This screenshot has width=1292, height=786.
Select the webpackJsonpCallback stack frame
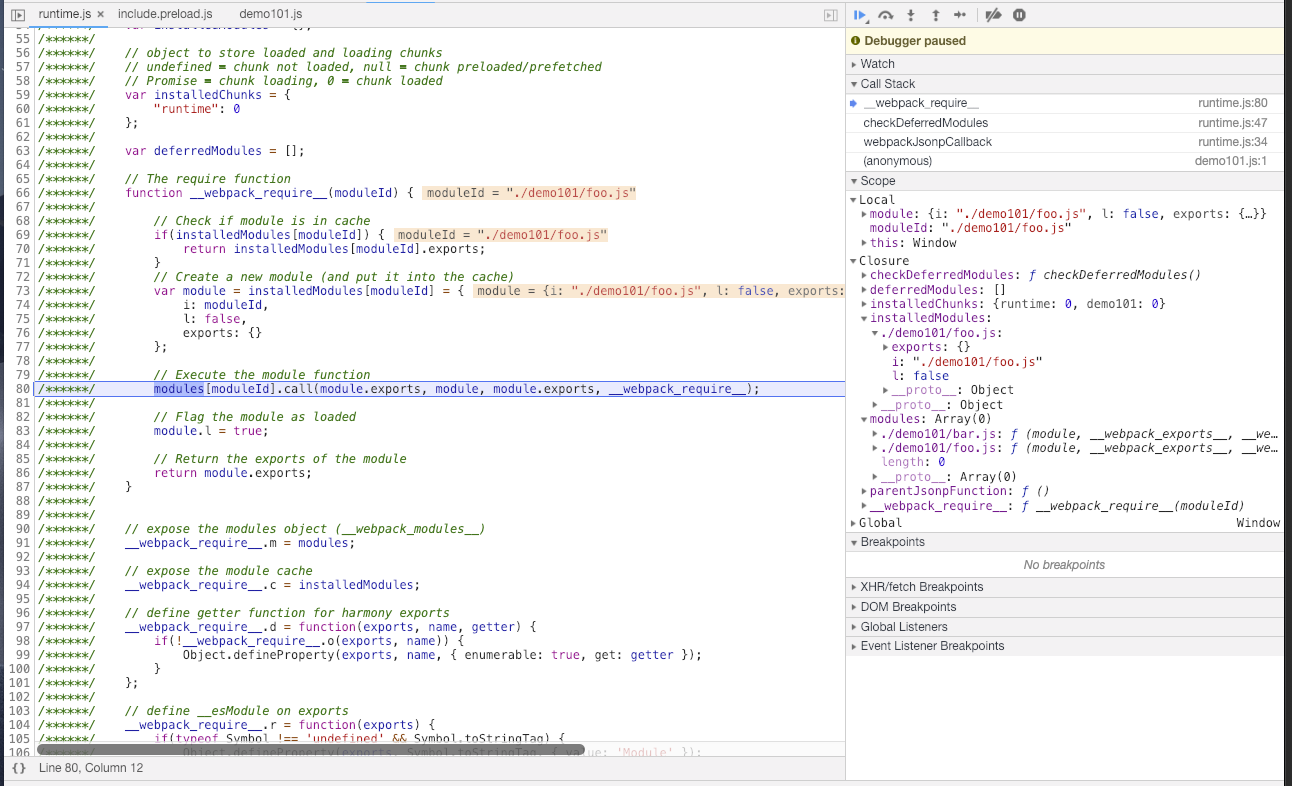tap(930, 141)
